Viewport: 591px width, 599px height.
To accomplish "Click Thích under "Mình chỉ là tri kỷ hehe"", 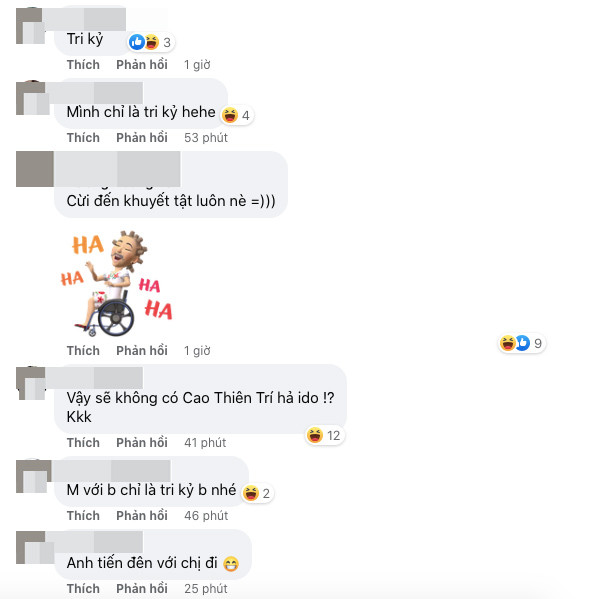I will point(83,138).
